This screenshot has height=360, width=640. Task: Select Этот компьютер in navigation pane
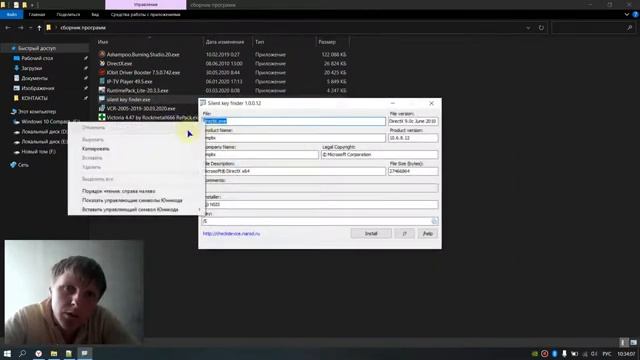pyautogui.click(x=37, y=111)
